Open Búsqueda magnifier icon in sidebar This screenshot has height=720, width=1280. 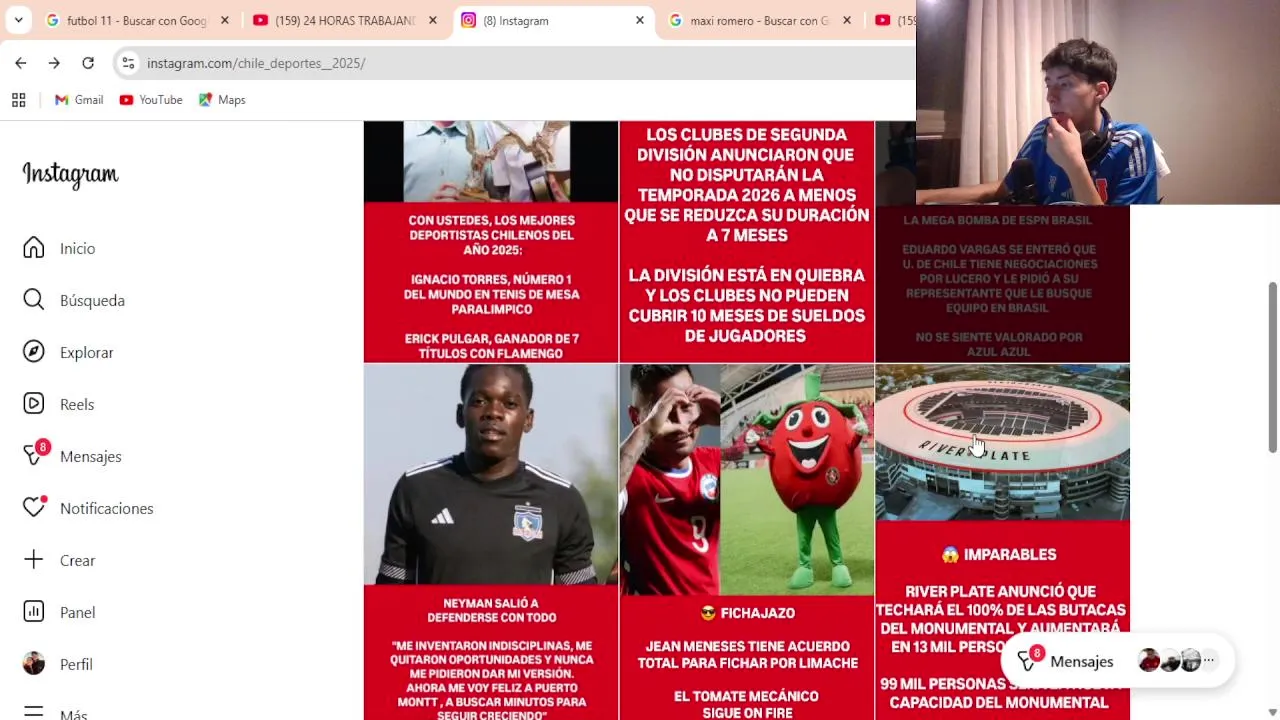point(34,300)
